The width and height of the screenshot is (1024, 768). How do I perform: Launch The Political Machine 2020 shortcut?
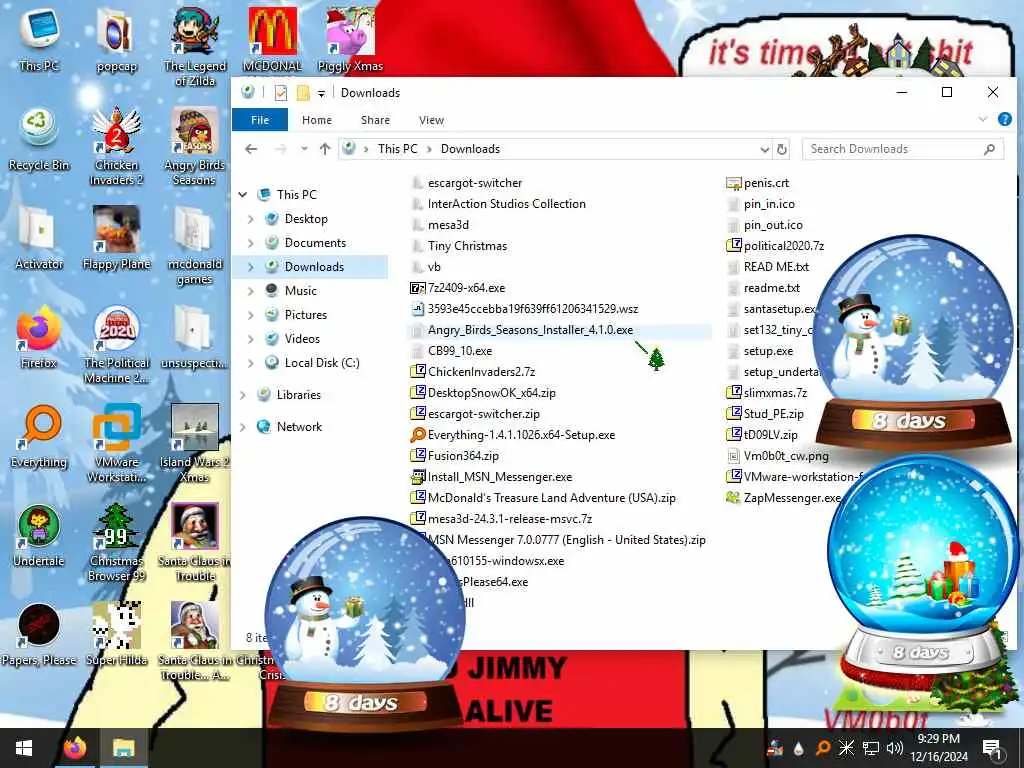coord(116,344)
